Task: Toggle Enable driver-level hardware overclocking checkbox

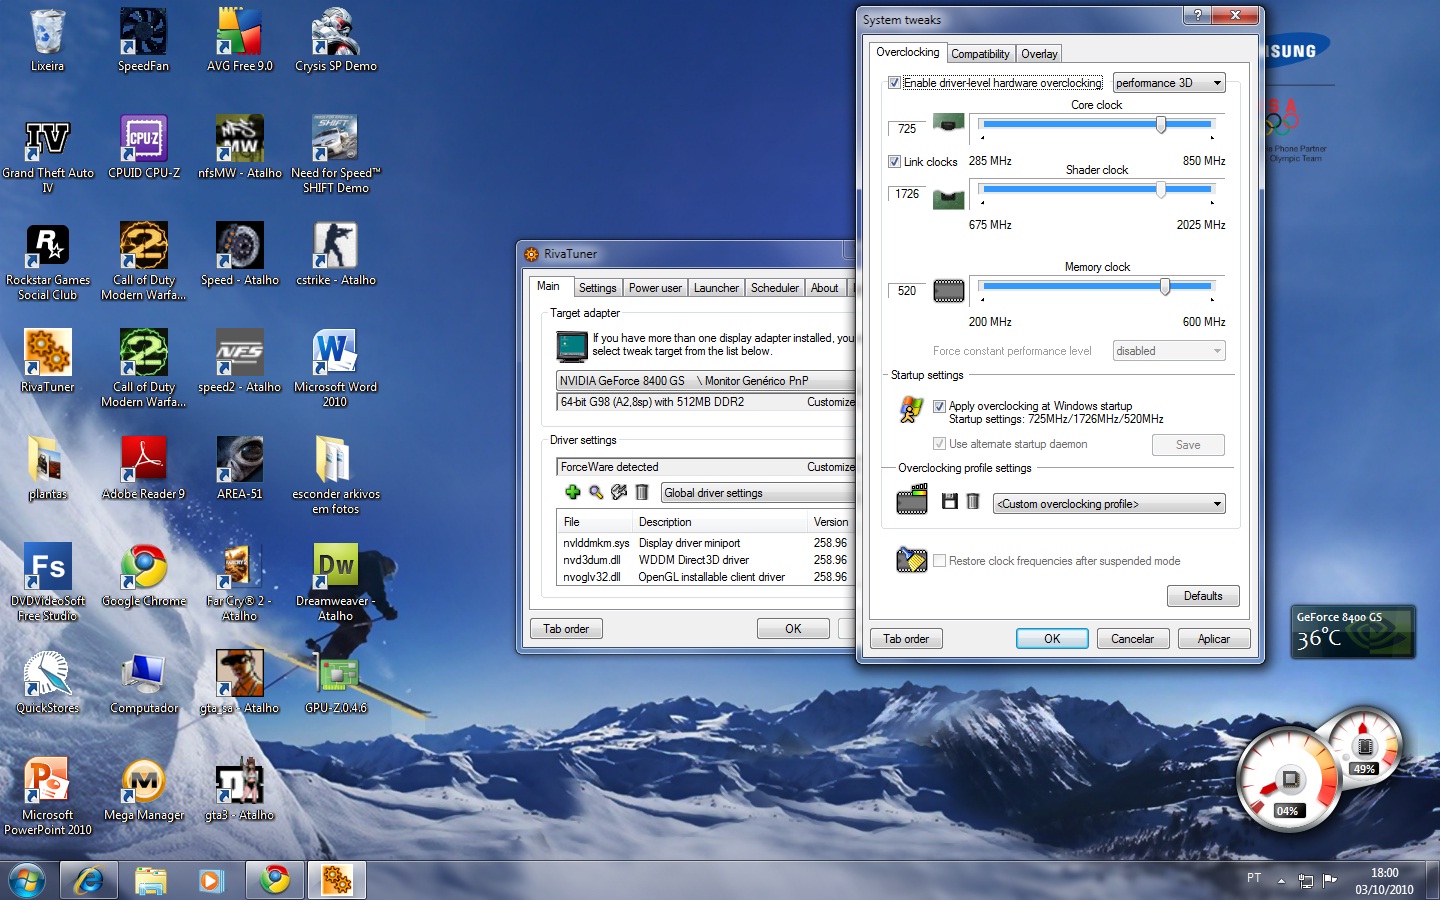Action: 894,83
